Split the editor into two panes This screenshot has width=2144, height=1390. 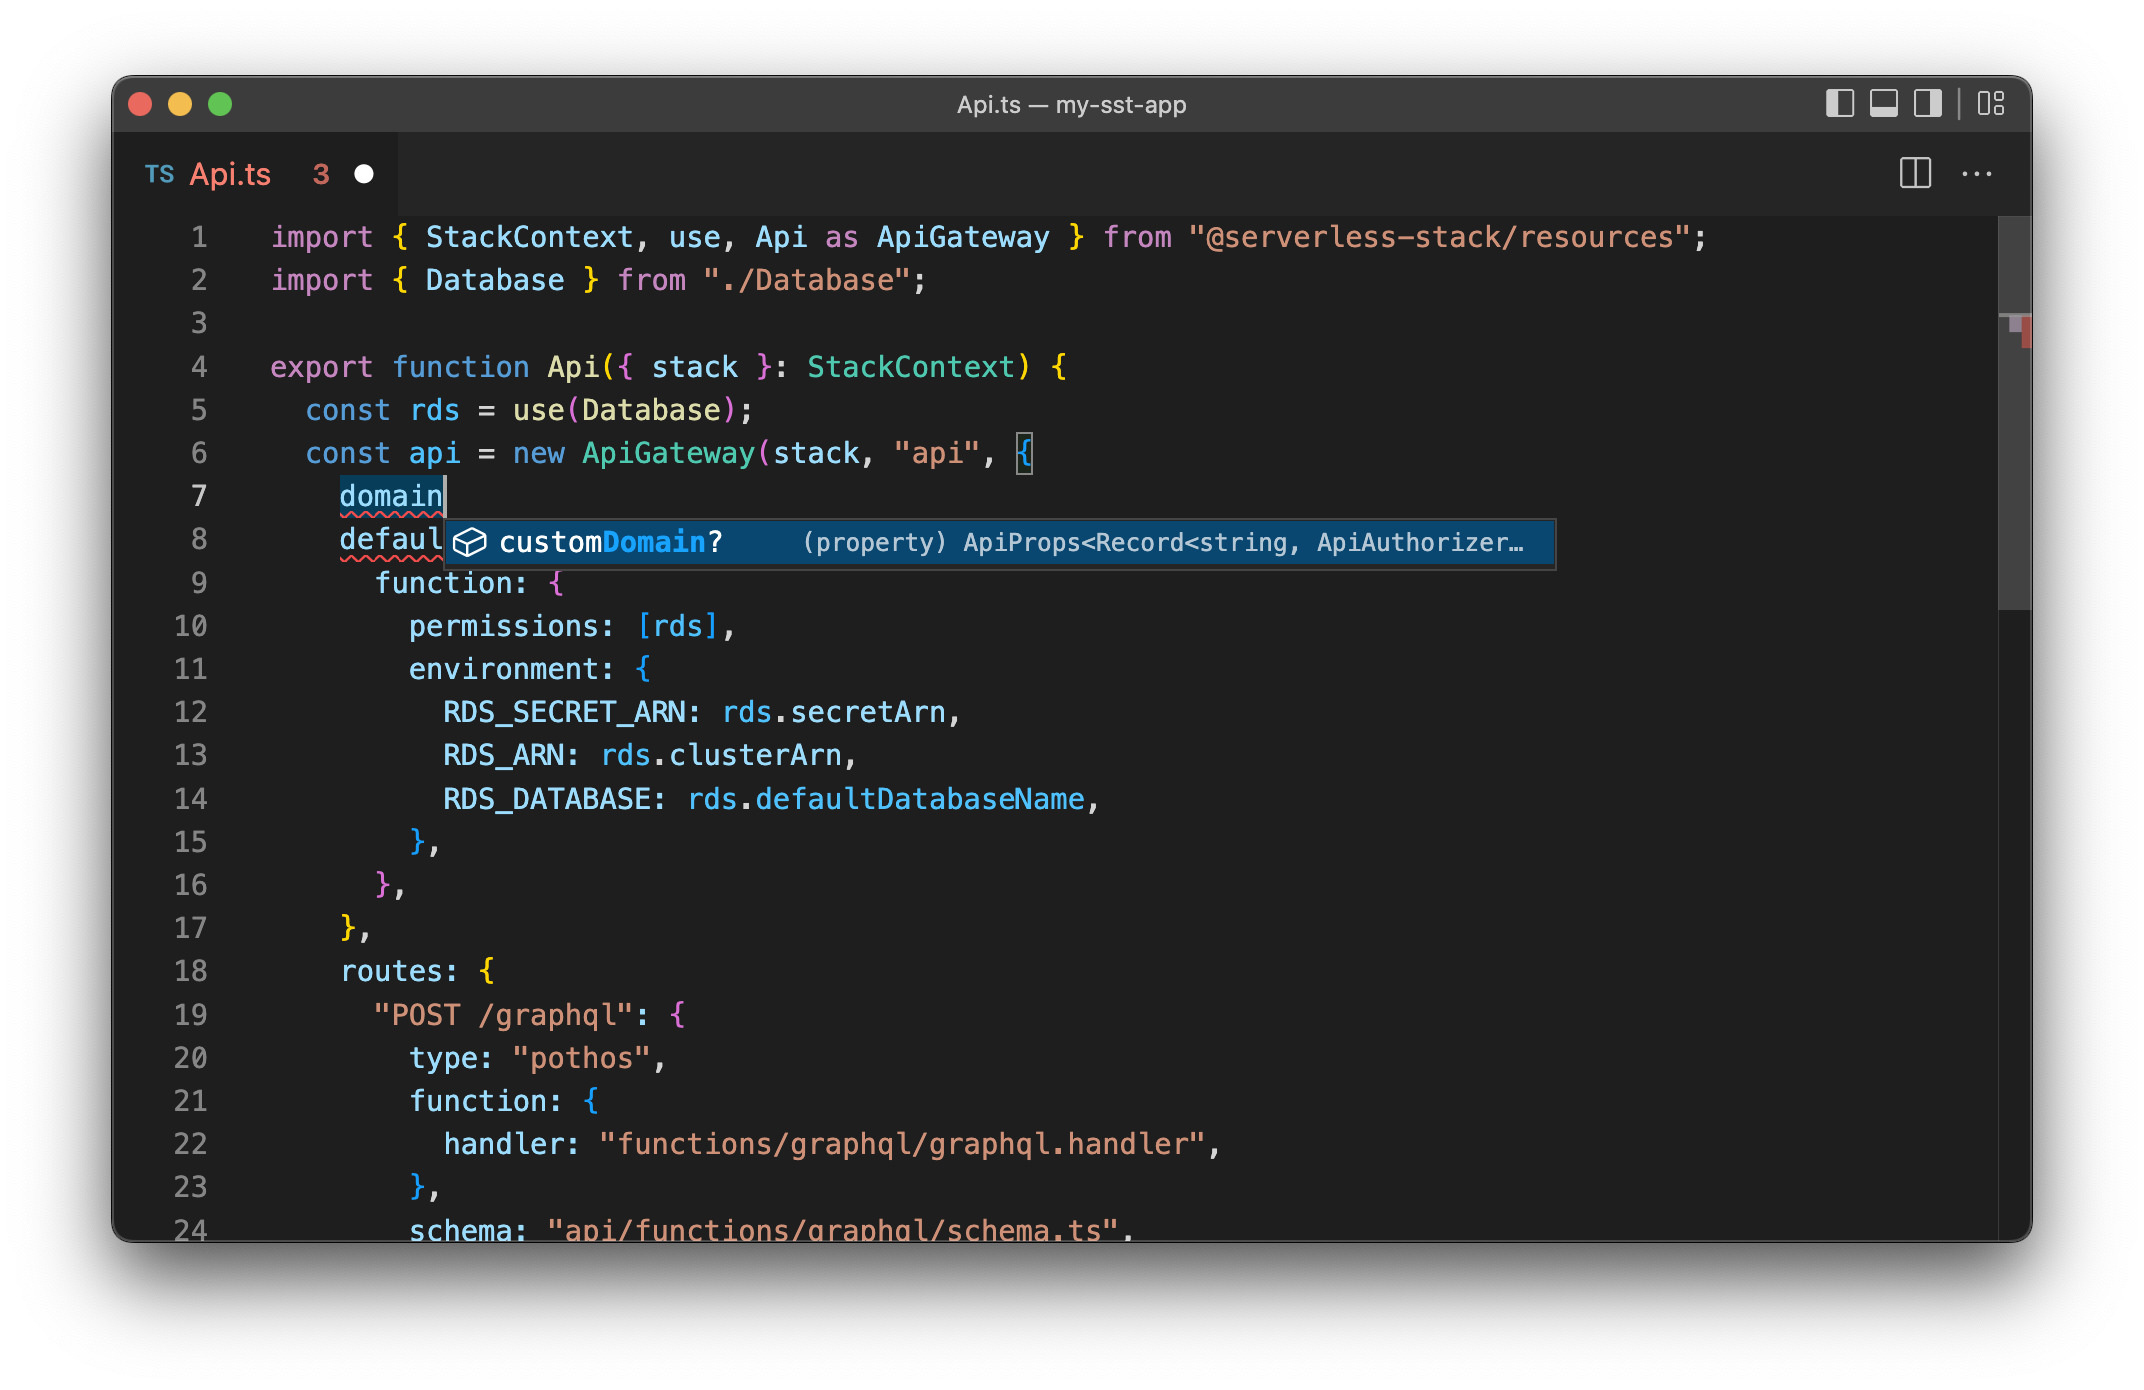pos(1915,173)
